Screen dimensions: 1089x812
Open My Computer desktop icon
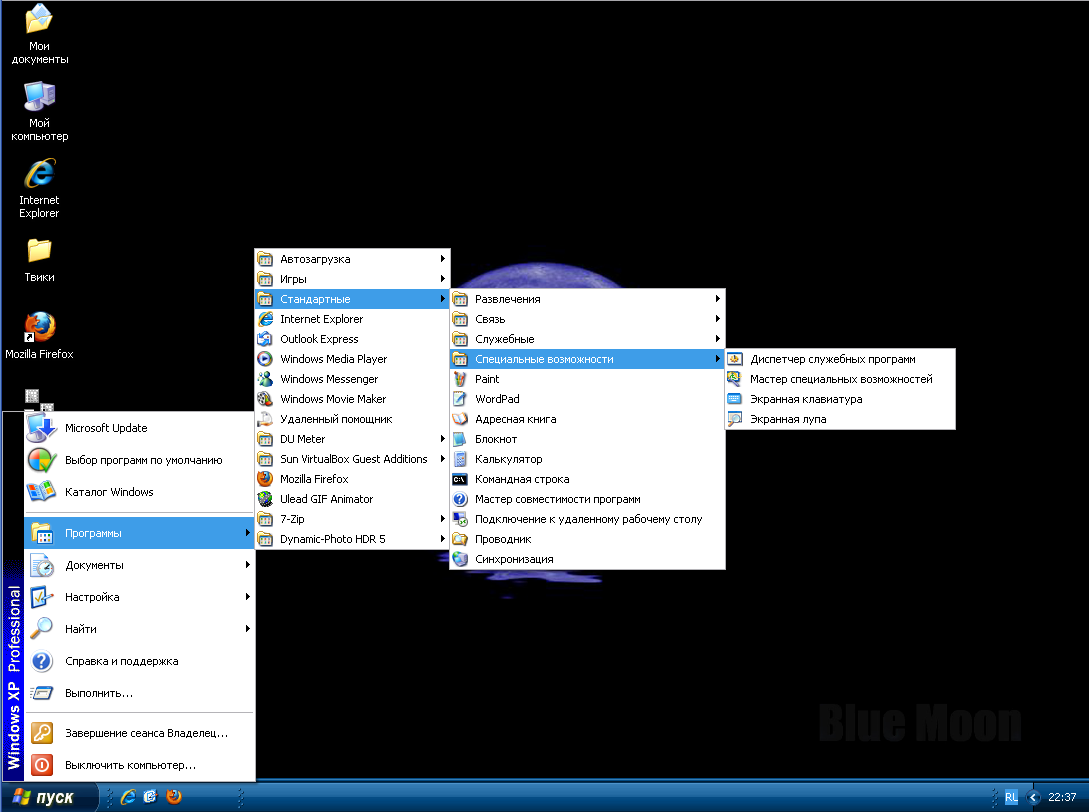click(40, 111)
